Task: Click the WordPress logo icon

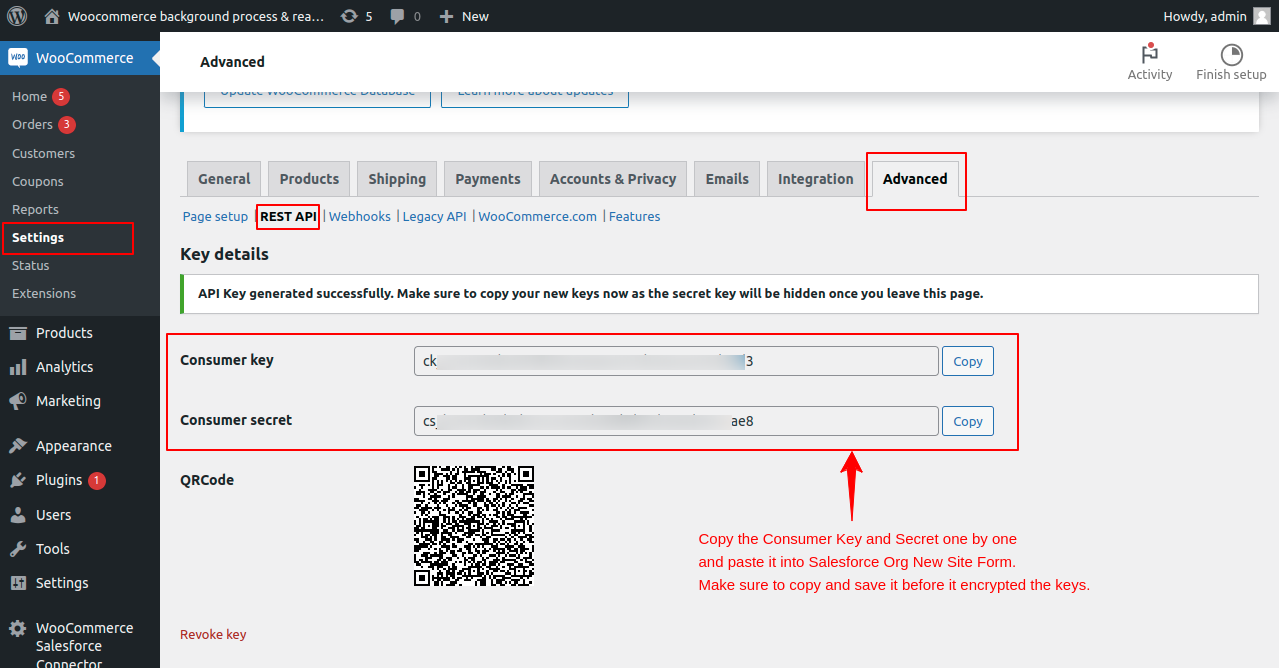Action: click(17, 16)
